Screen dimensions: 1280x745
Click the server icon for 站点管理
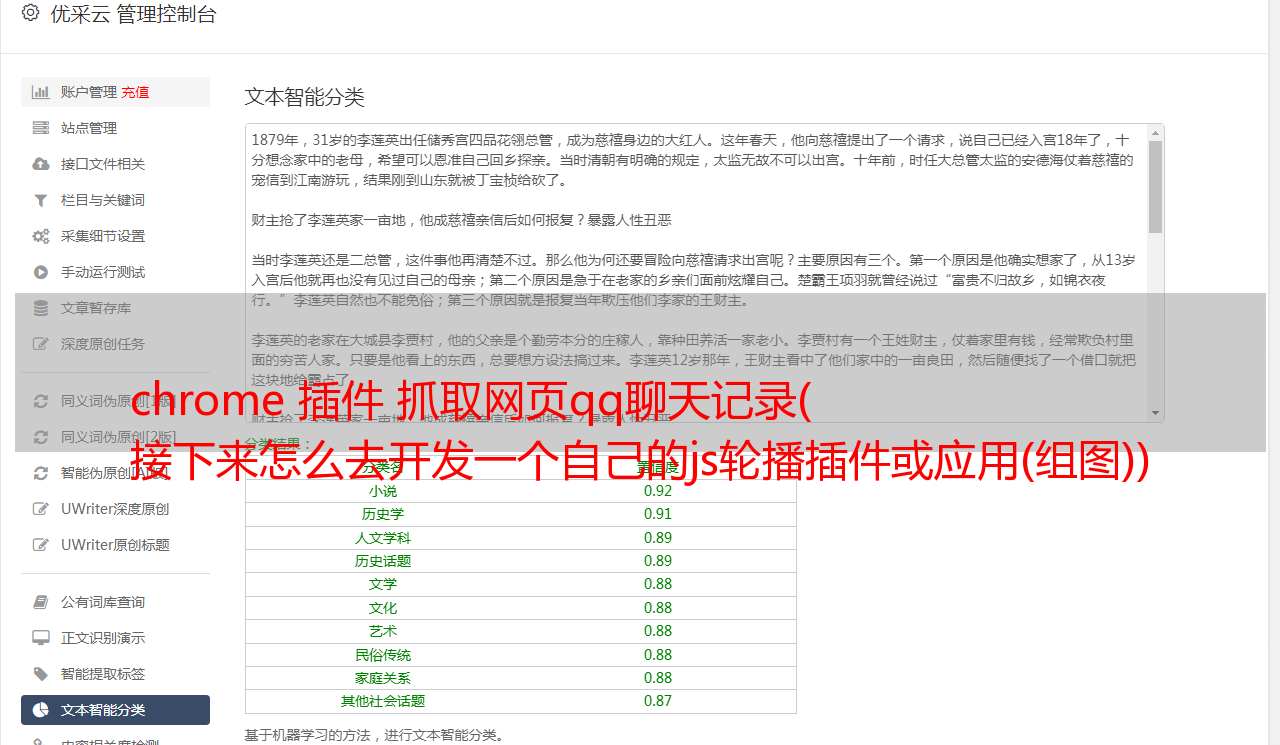pyautogui.click(x=40, y=128)
